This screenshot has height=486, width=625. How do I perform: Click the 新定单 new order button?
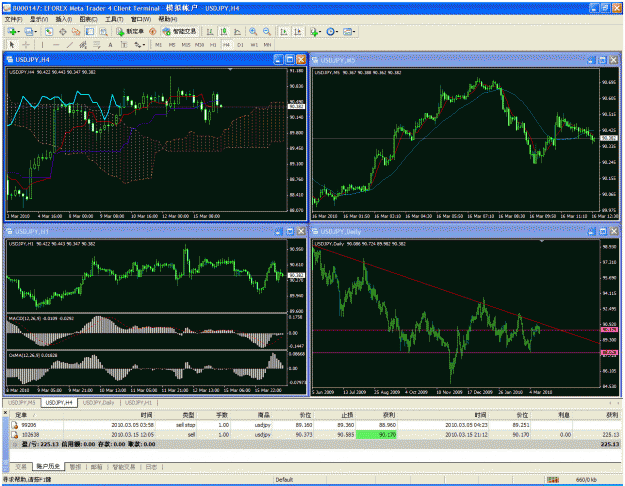pos(130,31)
